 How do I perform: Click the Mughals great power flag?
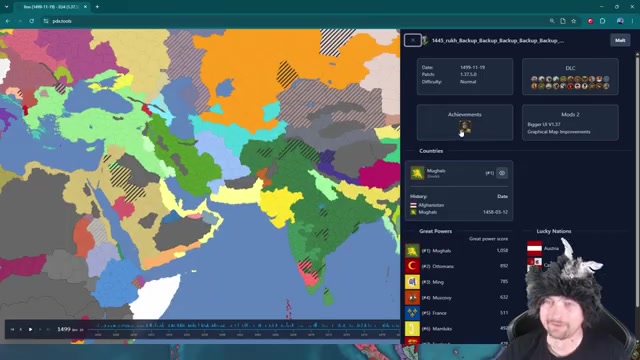point(412,251)
